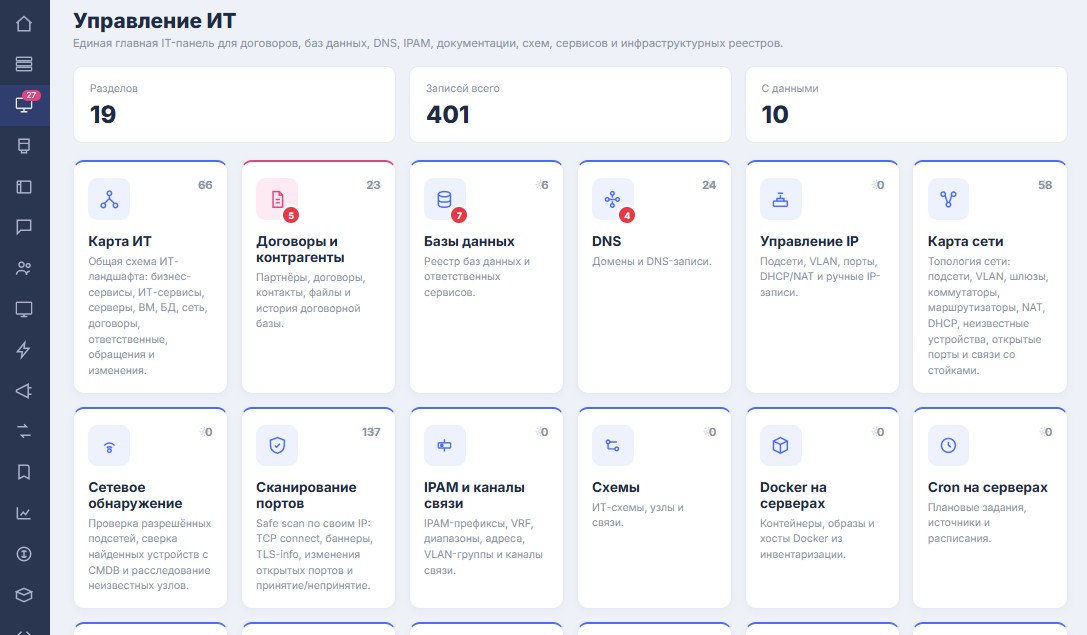
Task: Open the megaphone sidebar icon
Action: [x=24, y=390]
